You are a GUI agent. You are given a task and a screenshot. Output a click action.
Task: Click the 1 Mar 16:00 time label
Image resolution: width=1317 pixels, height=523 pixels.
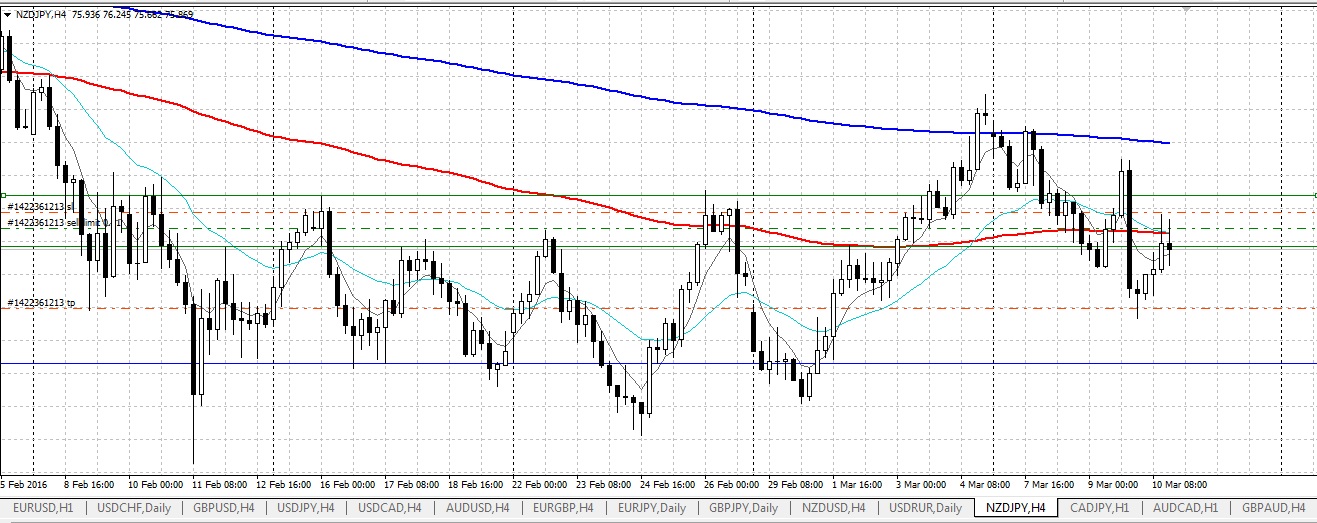coord(859,484)
